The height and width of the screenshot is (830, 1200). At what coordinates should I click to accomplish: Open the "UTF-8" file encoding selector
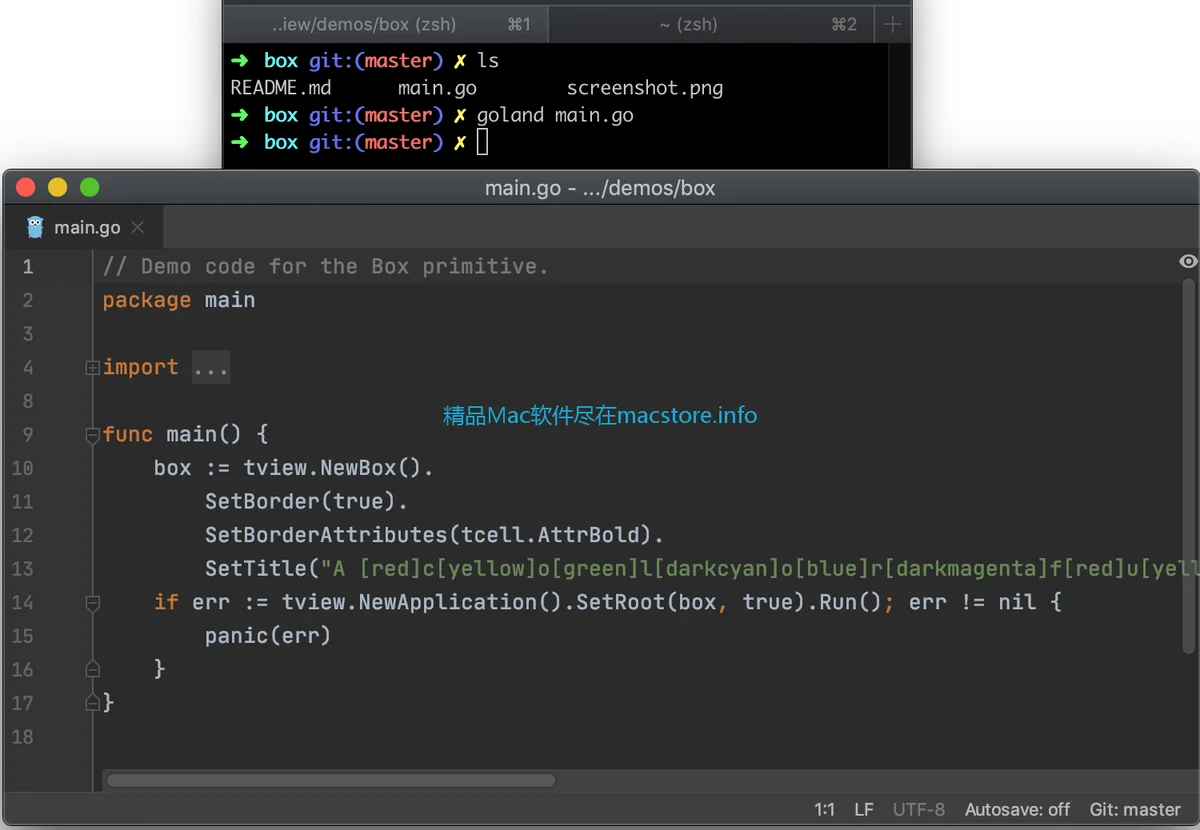tap(919, 809)
